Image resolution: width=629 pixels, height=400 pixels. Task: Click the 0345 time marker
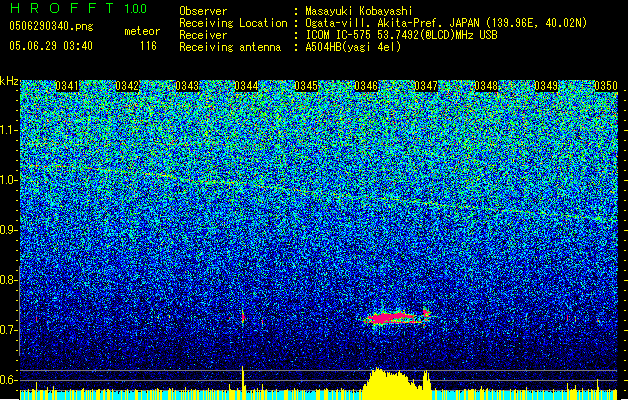coord(306,86)
